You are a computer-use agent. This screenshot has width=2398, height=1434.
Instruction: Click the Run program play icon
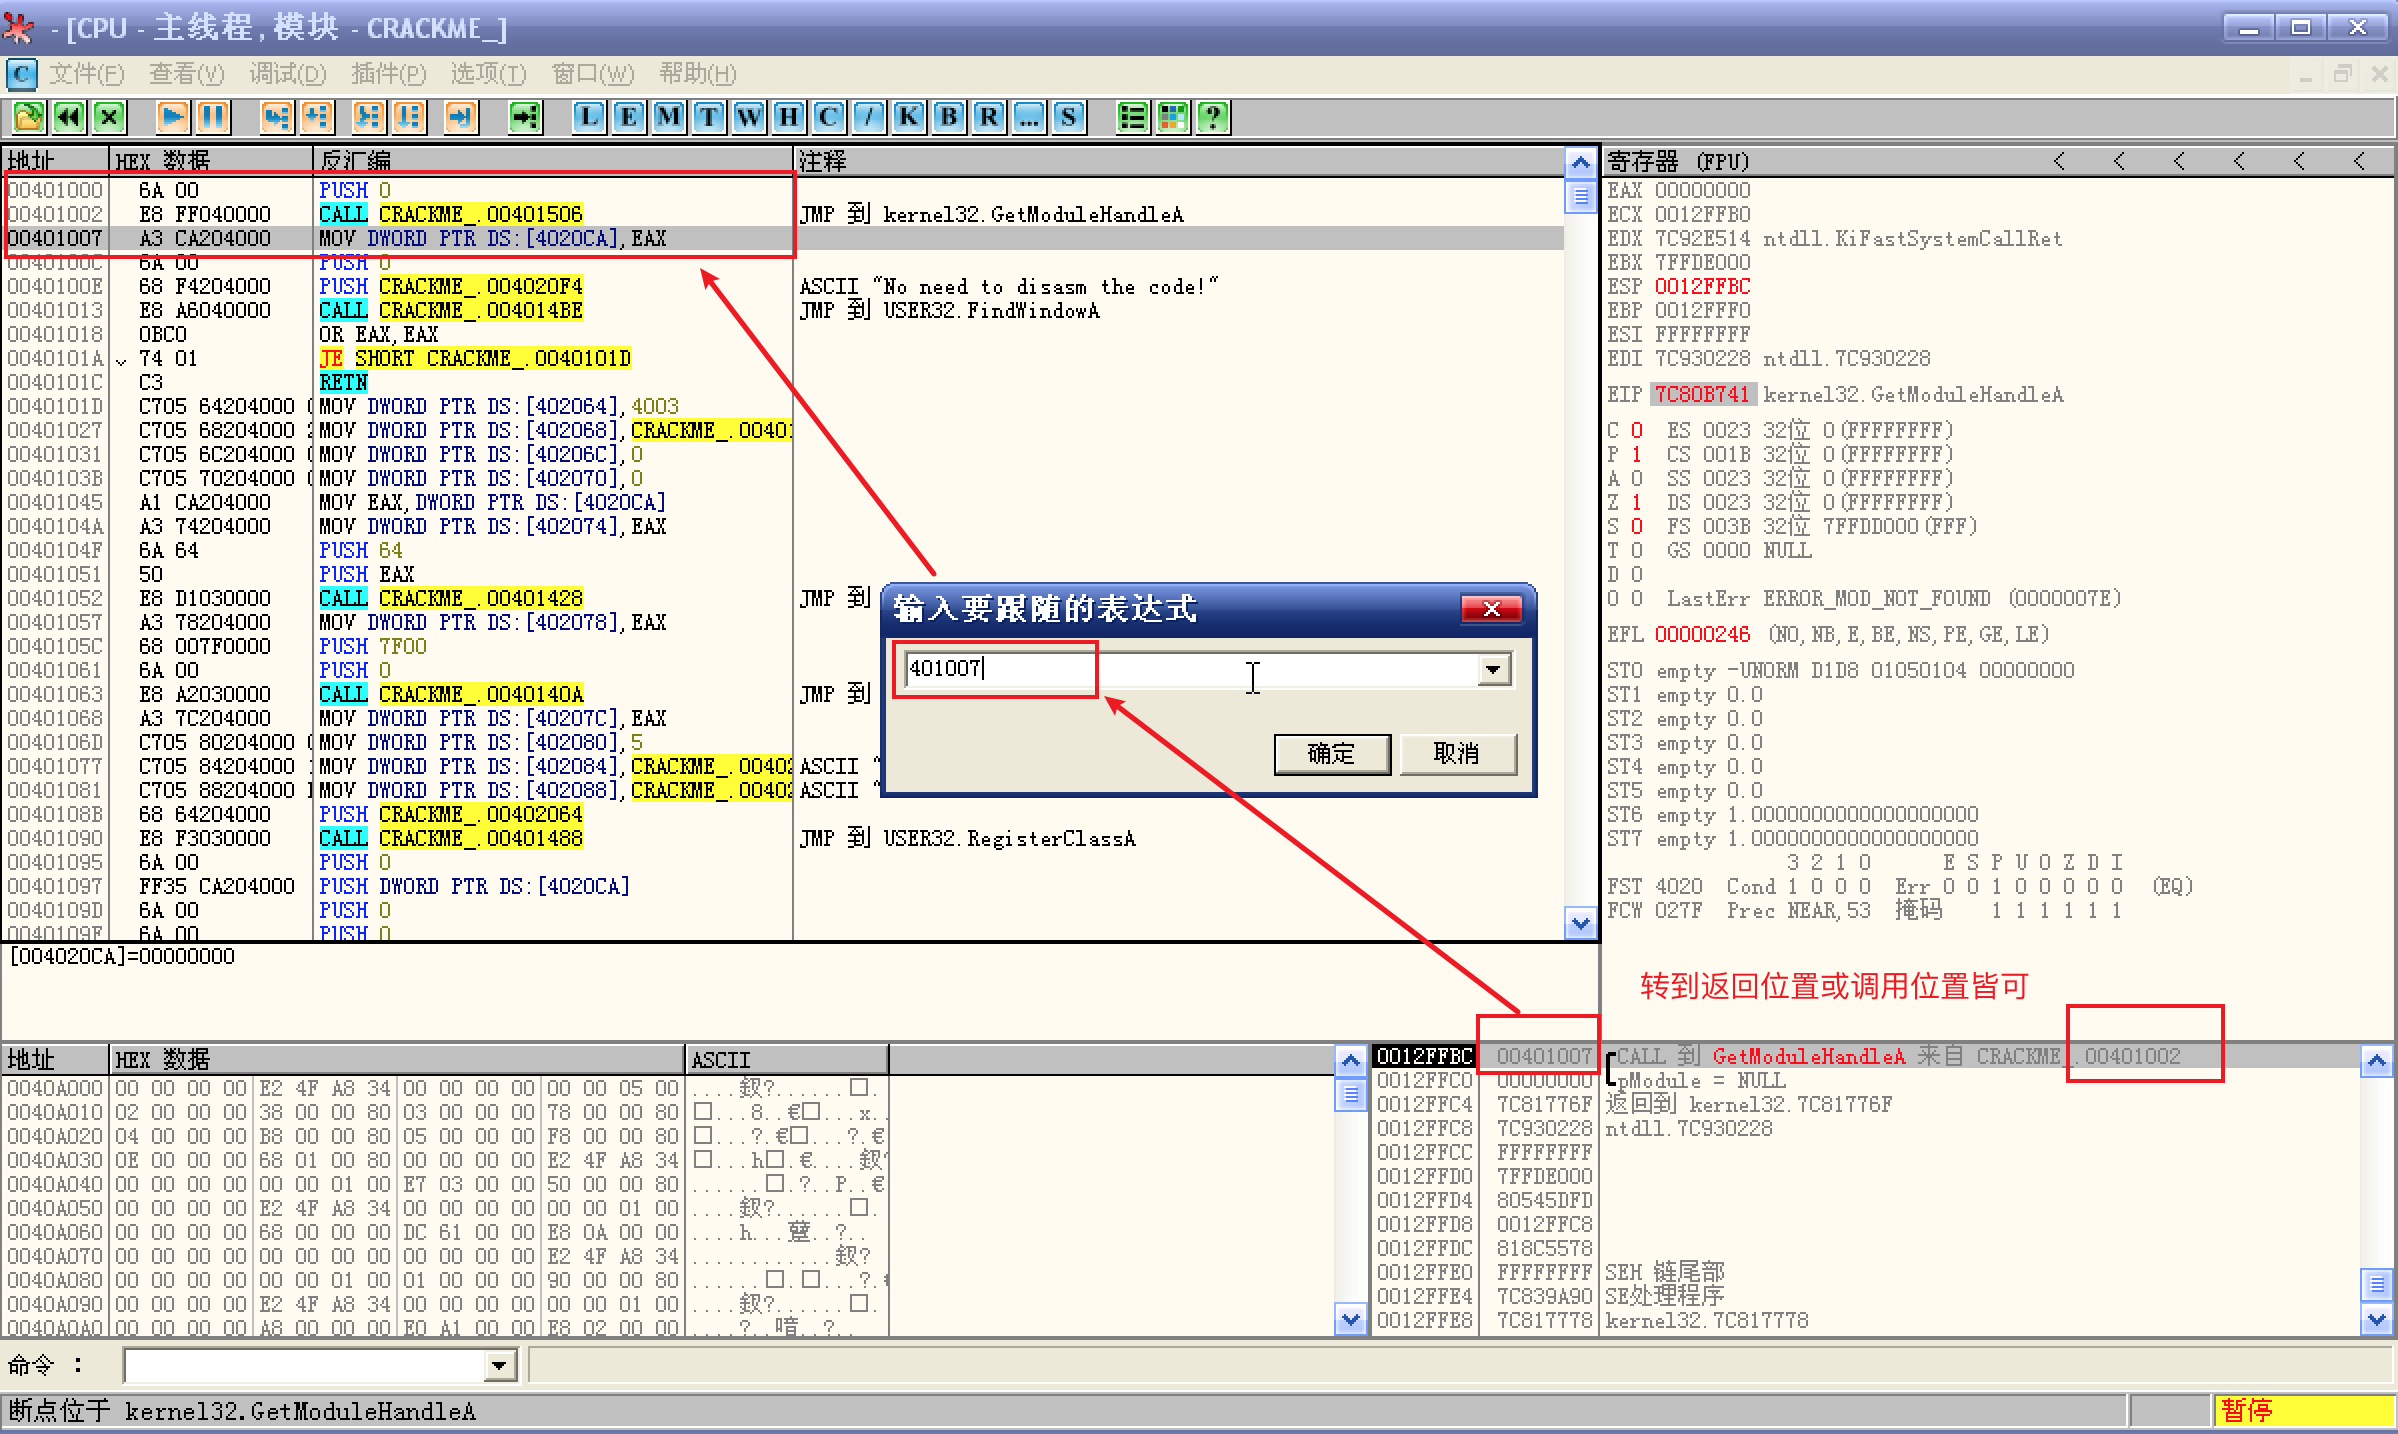(x=172, y=117)
